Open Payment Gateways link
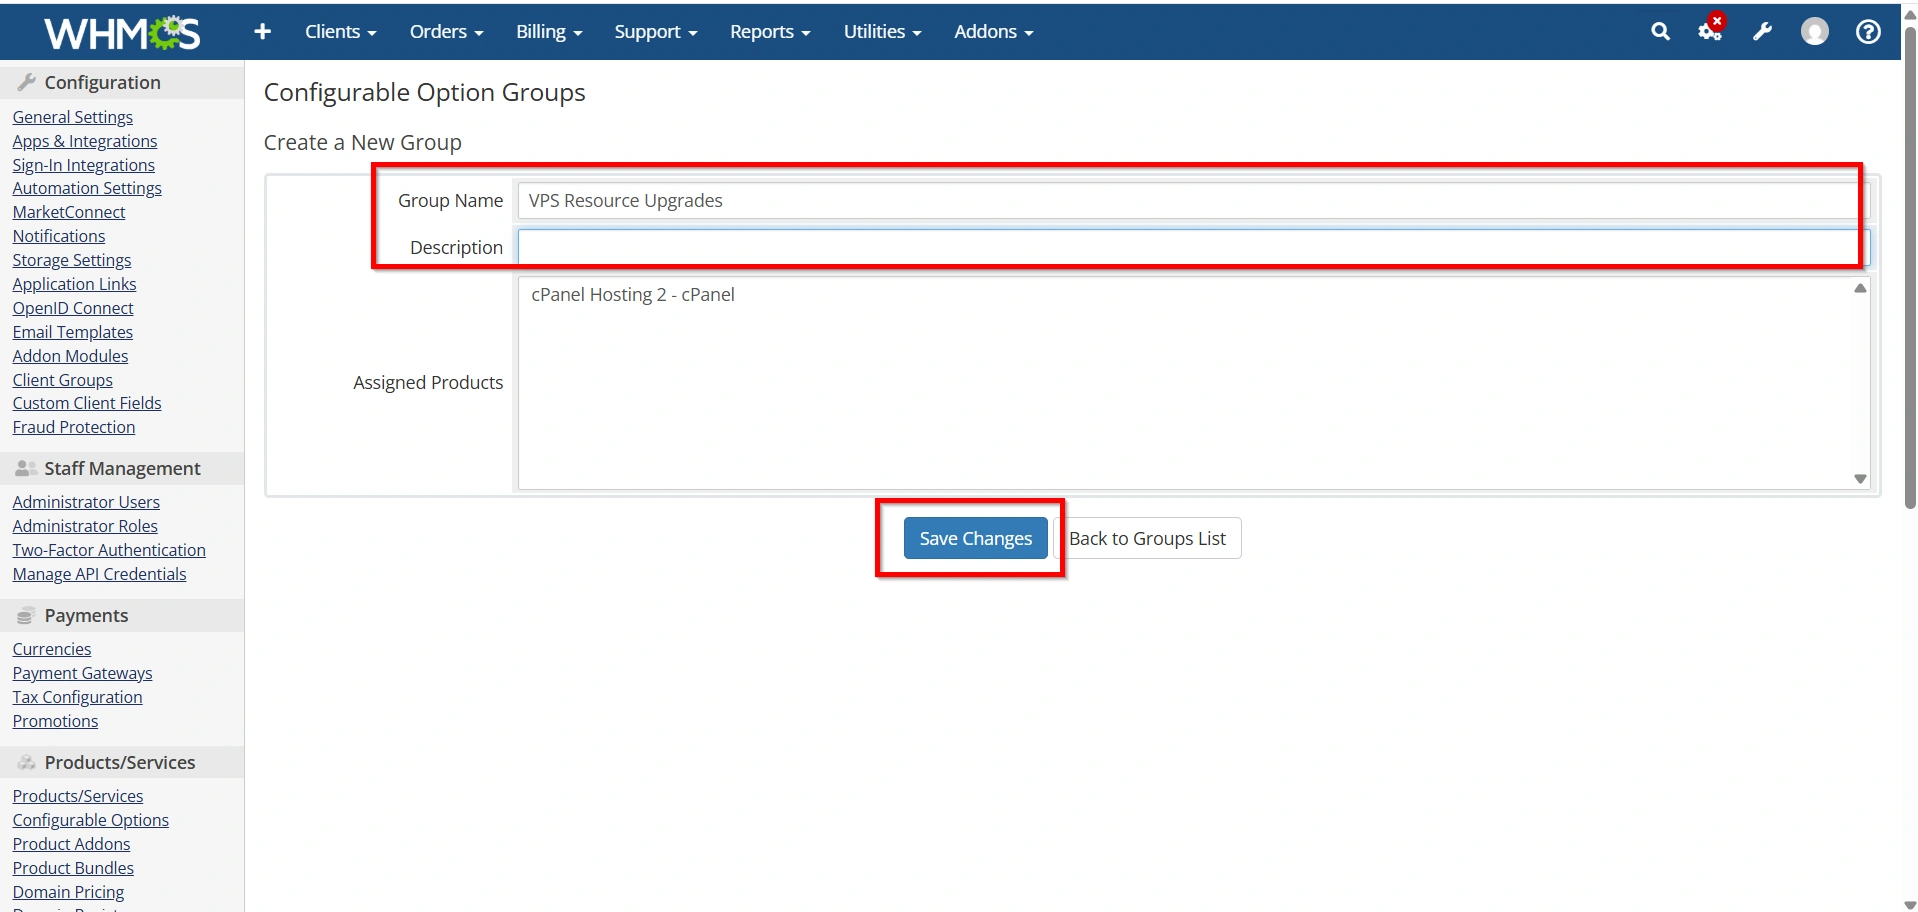Image resolution: width=1918 pixels, height=912 pixels. 82,673
